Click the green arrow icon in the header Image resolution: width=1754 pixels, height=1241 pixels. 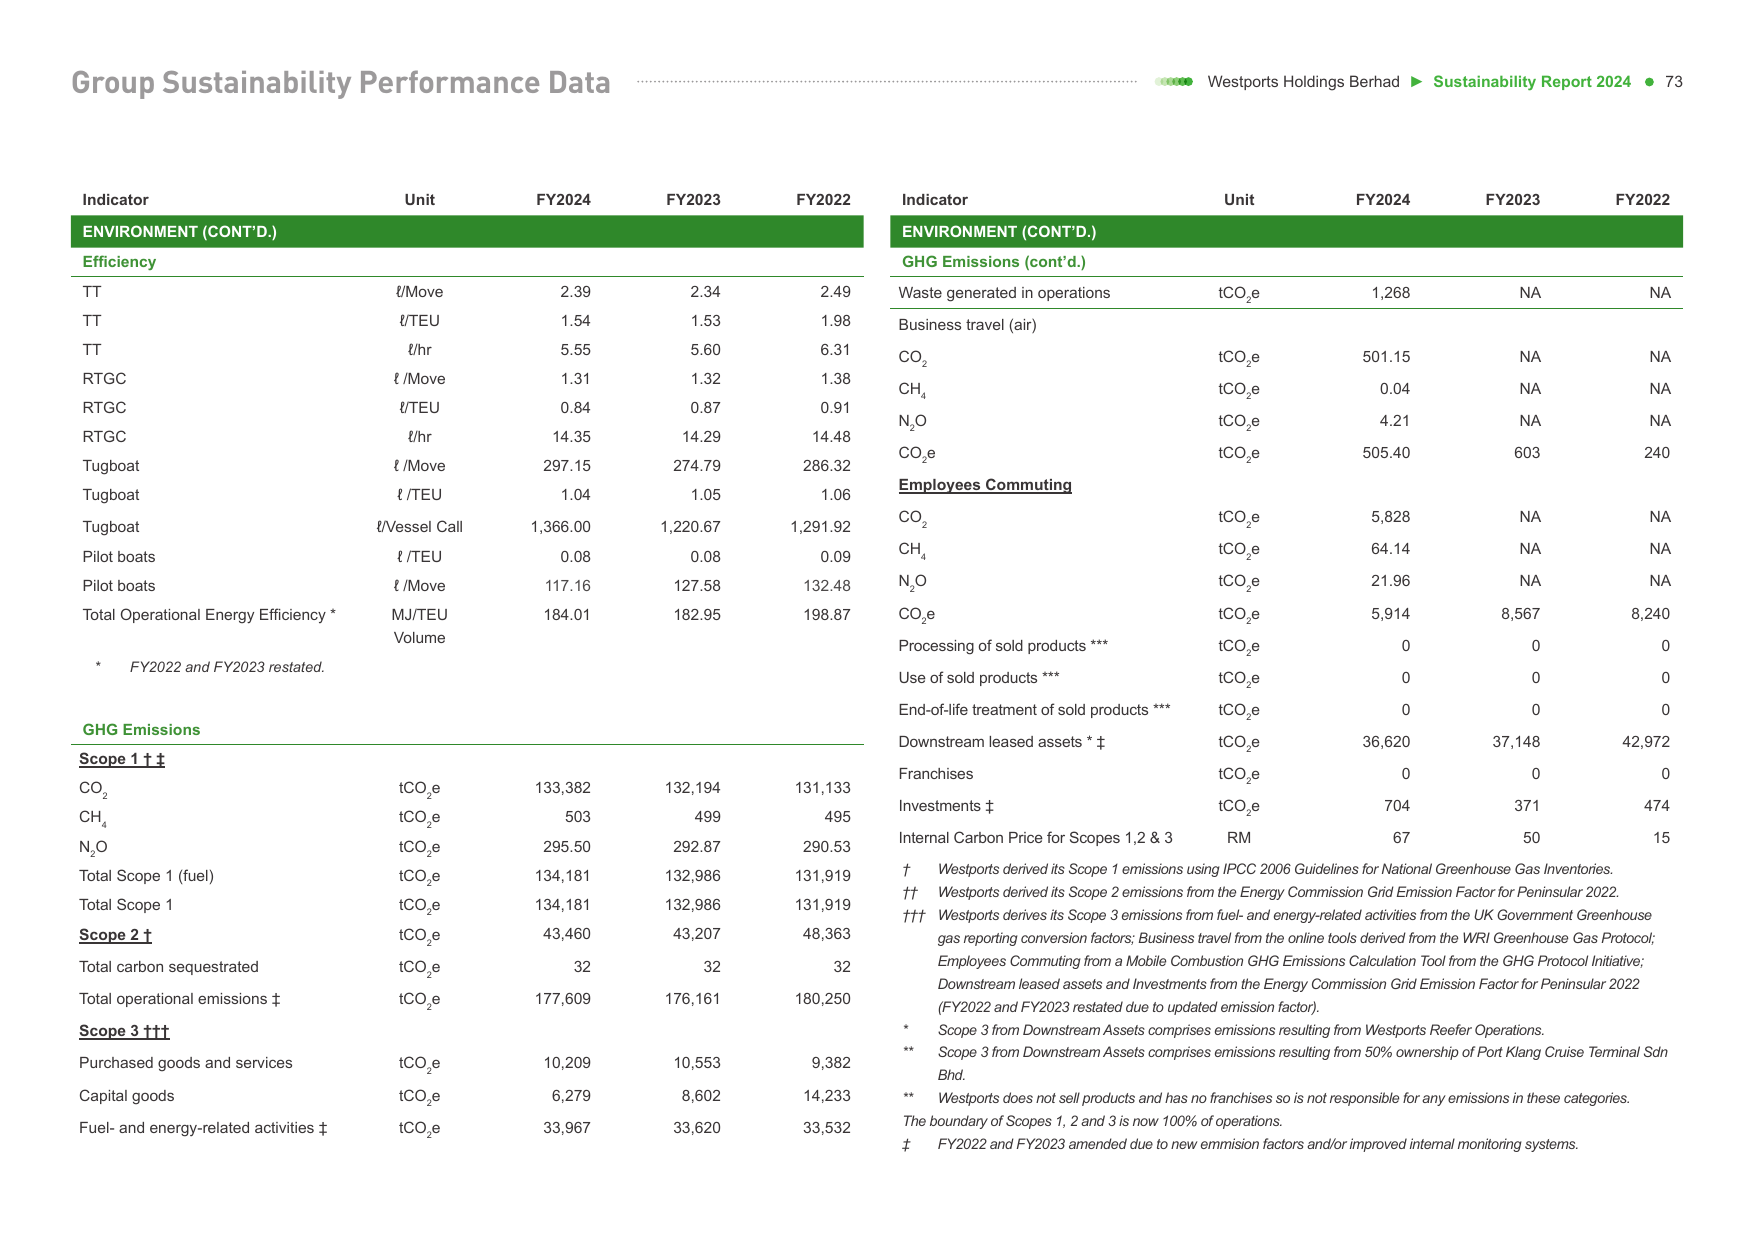pos(1416,82)
